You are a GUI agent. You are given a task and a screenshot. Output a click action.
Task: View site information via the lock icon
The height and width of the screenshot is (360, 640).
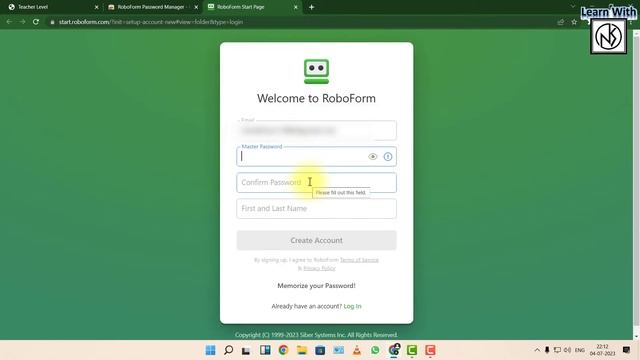pyautogui.click(x=52, y=22)
